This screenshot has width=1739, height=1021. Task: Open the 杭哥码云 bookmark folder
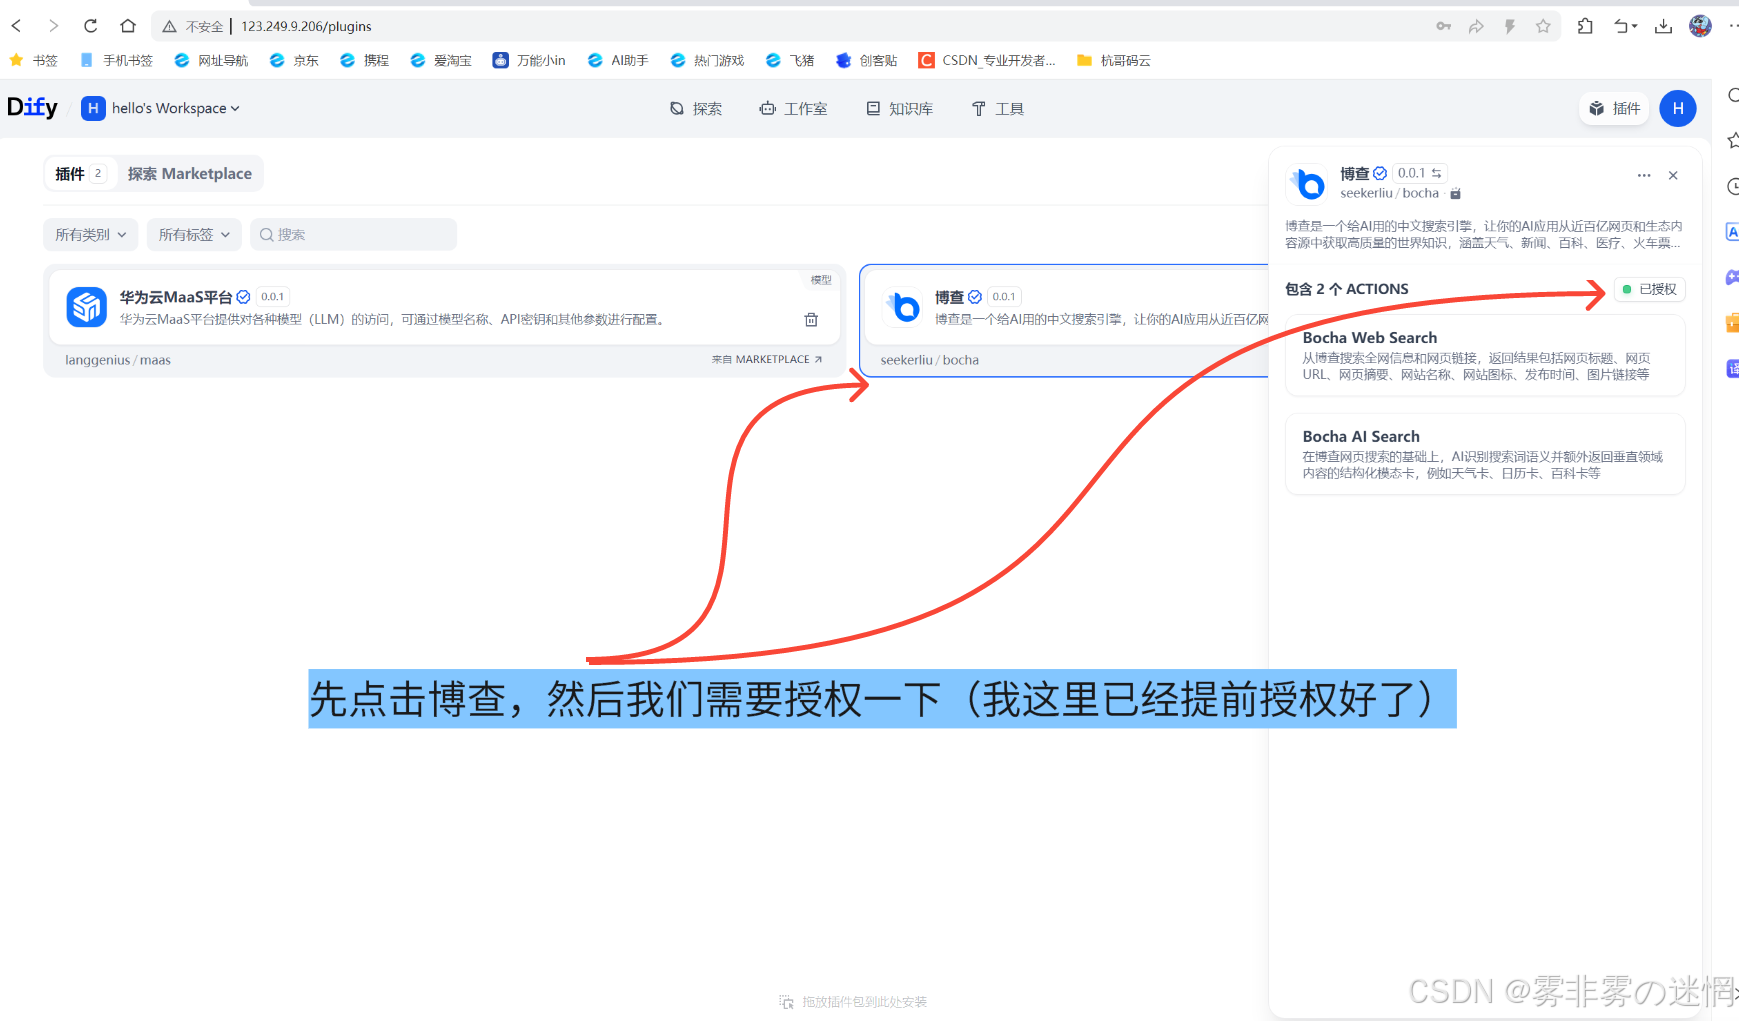(x=1114, y=60)
